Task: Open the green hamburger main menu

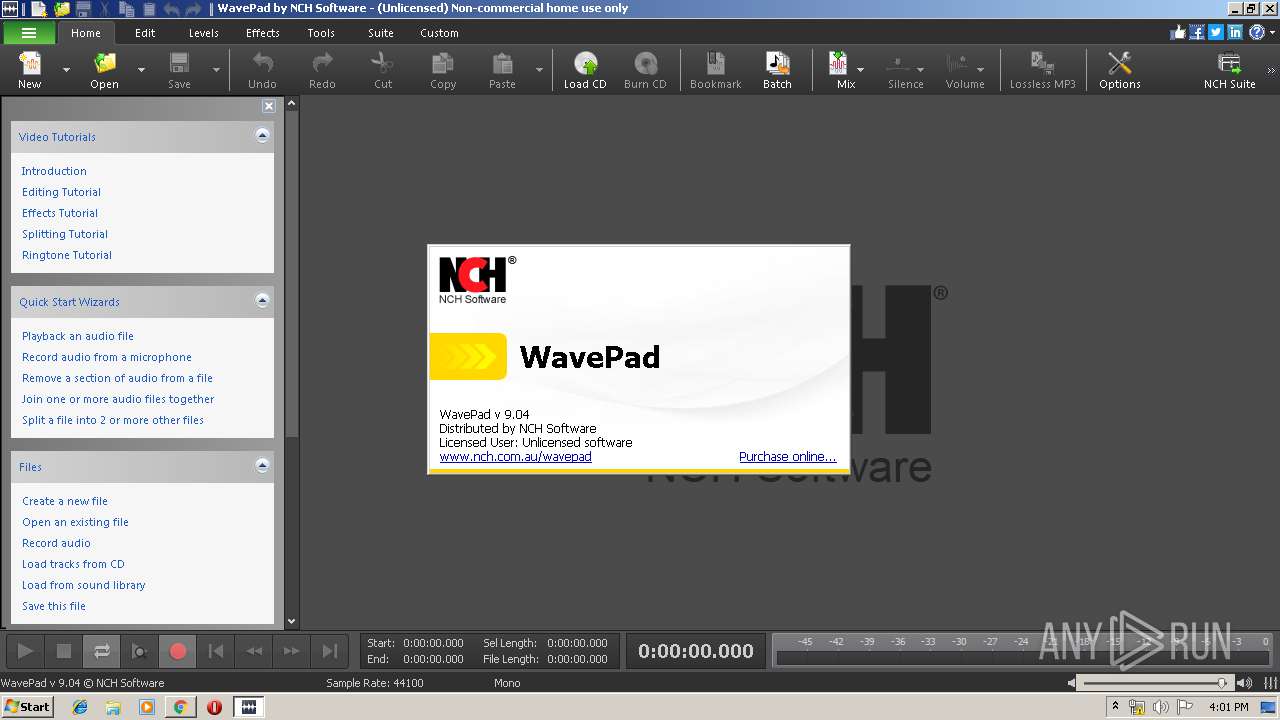Action: point(29,33)
